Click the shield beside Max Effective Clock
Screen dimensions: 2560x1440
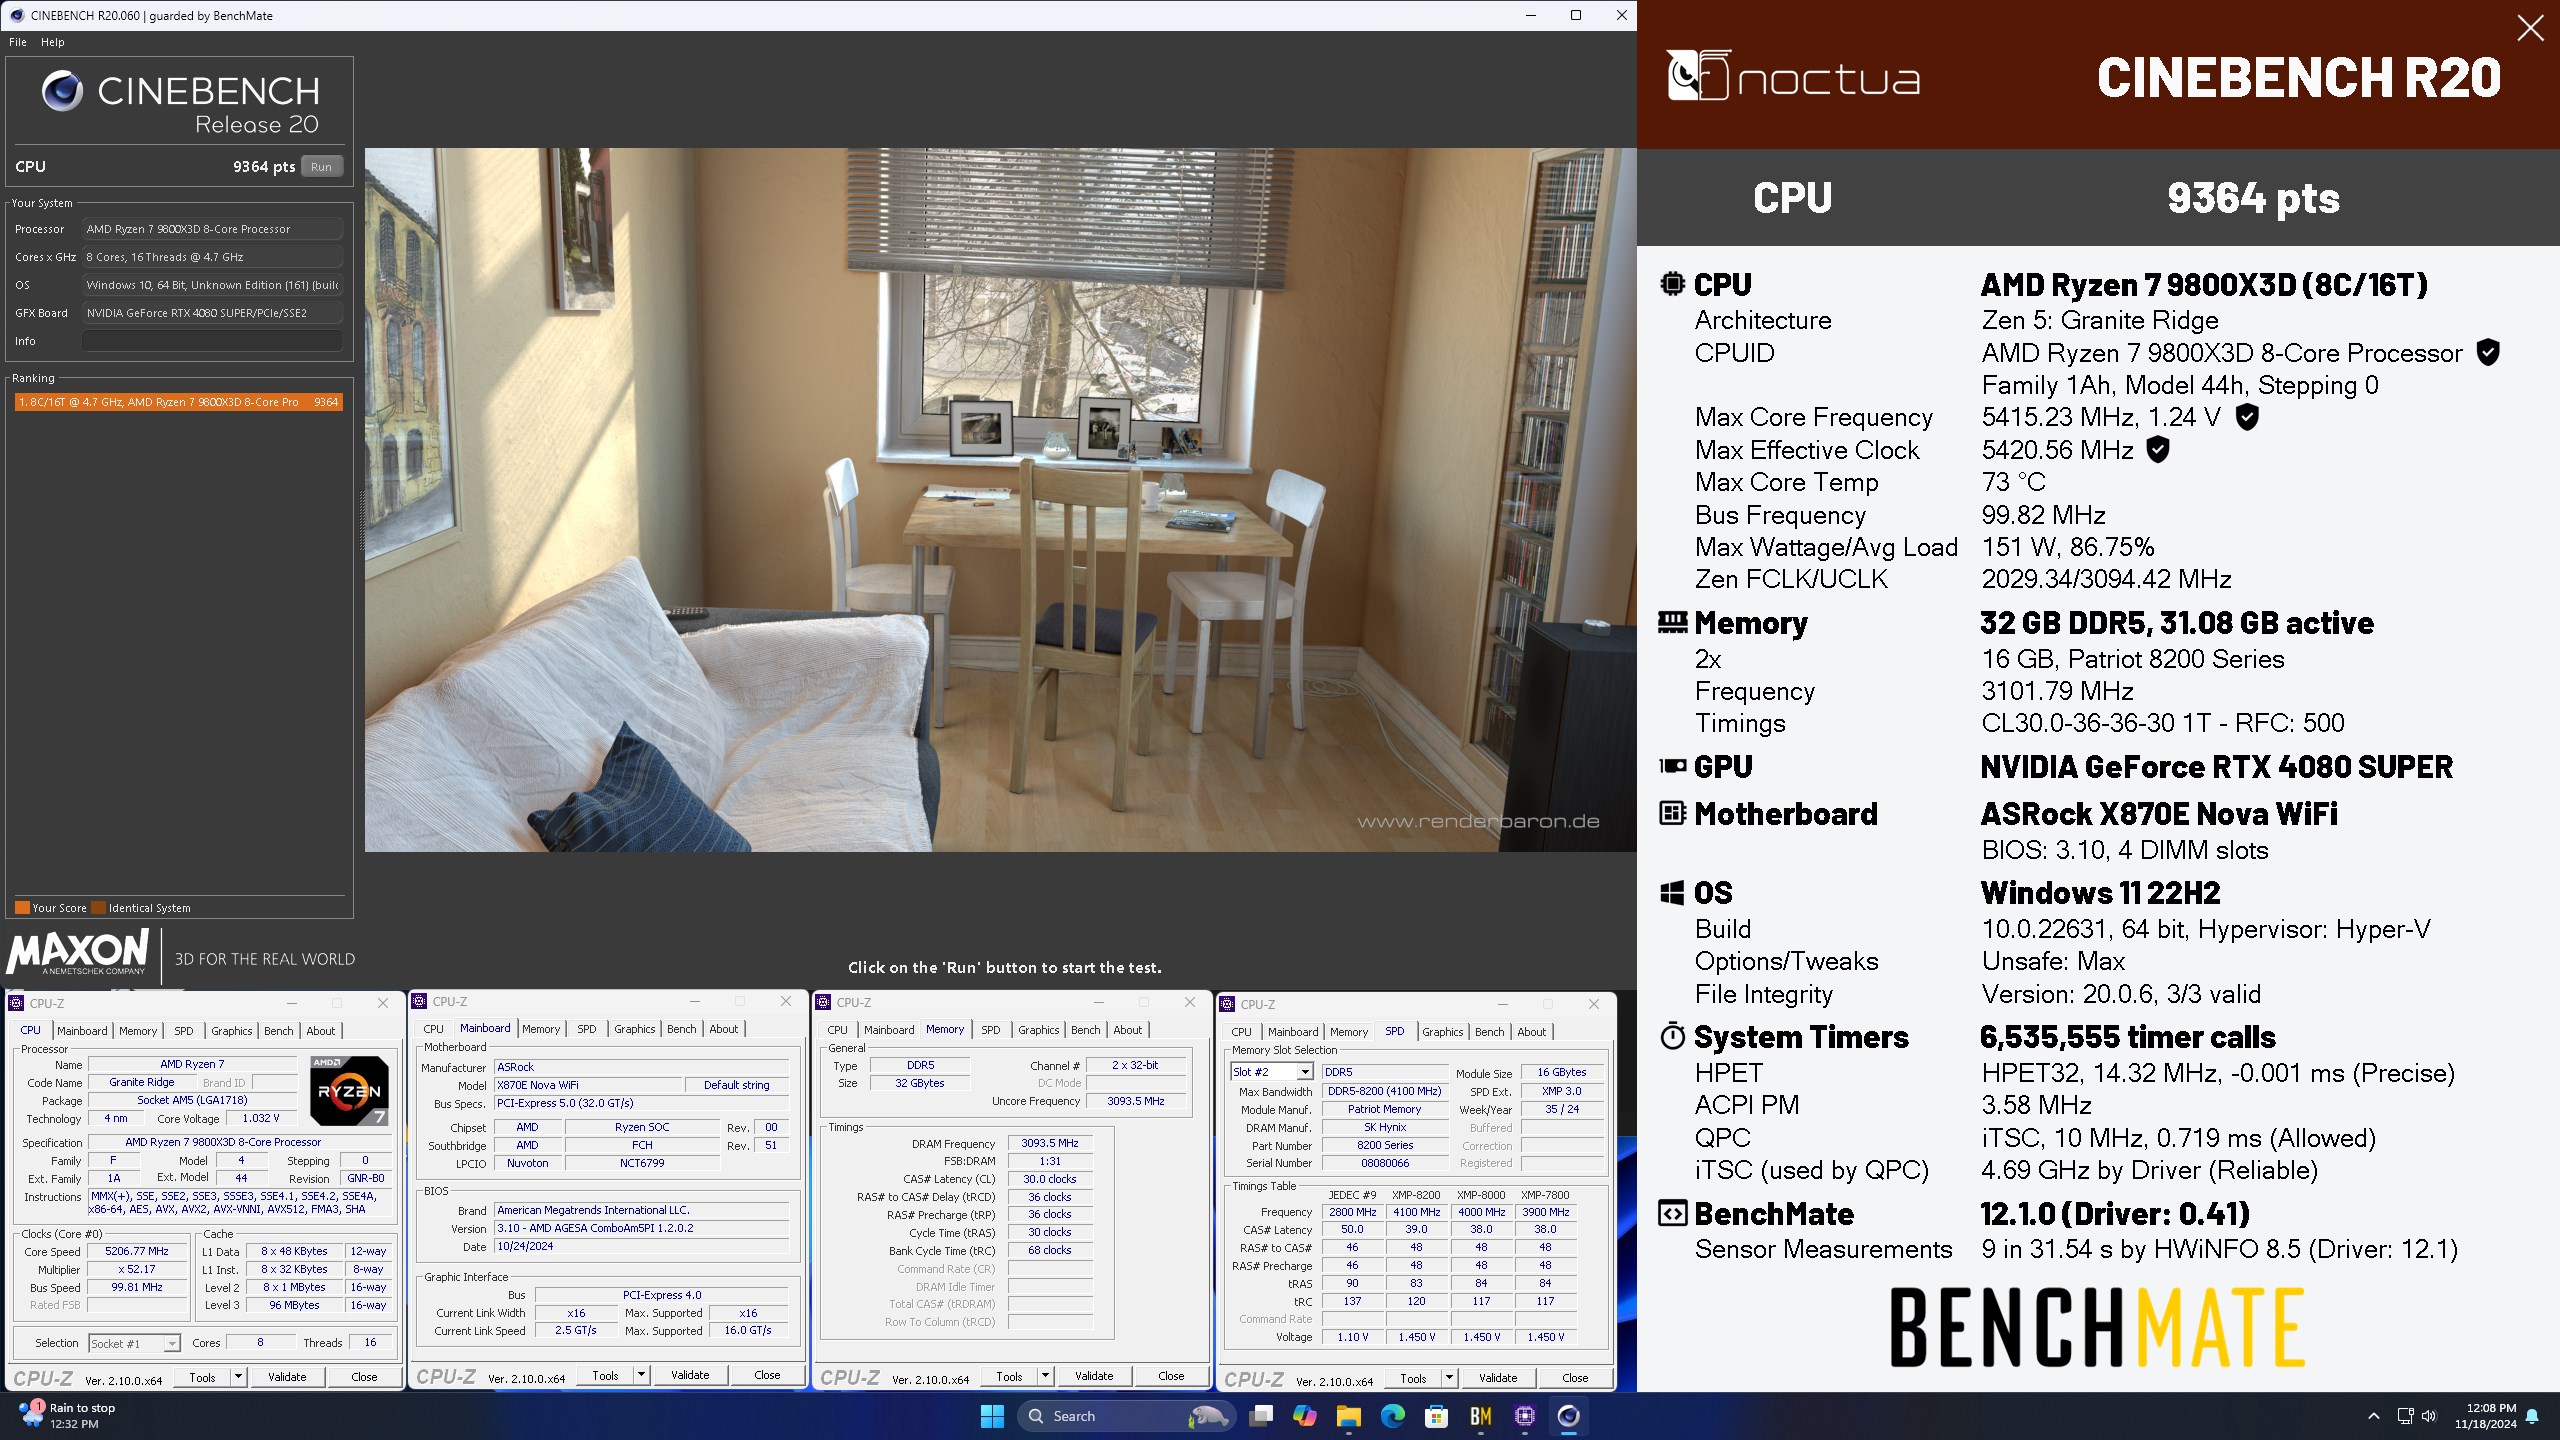pos(2158,450)
